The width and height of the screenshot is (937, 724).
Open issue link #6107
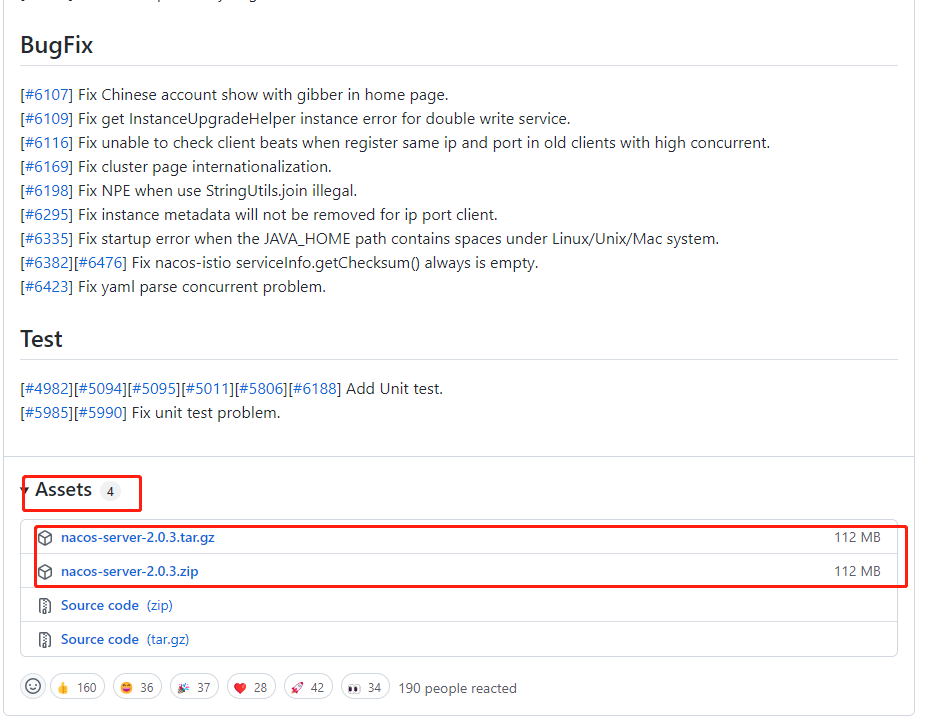47,95
